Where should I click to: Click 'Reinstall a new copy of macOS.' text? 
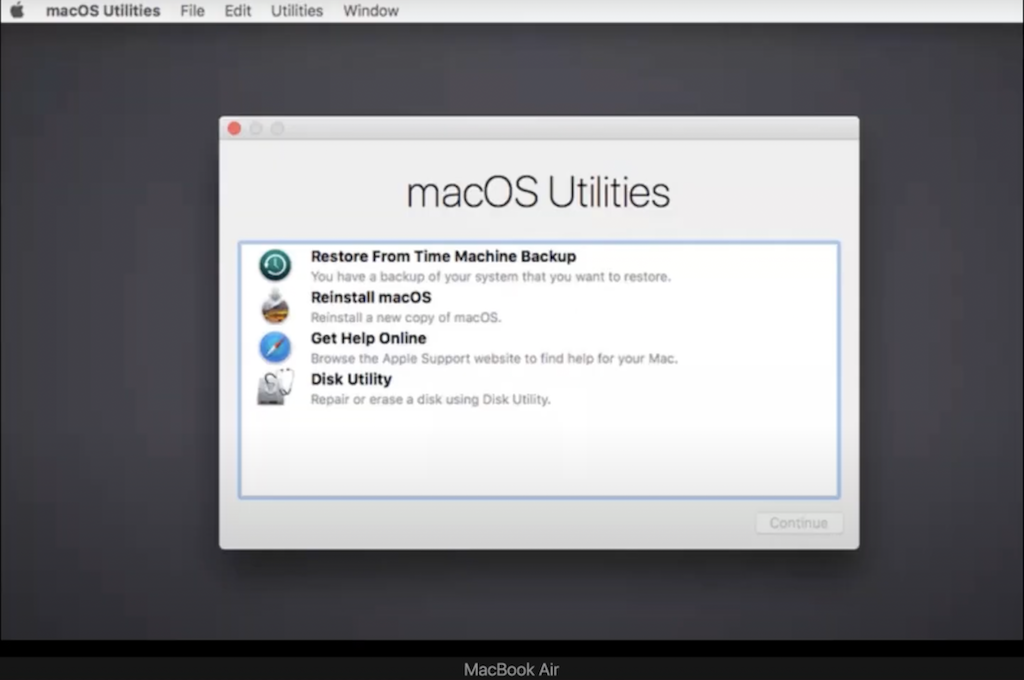(406, 317)
